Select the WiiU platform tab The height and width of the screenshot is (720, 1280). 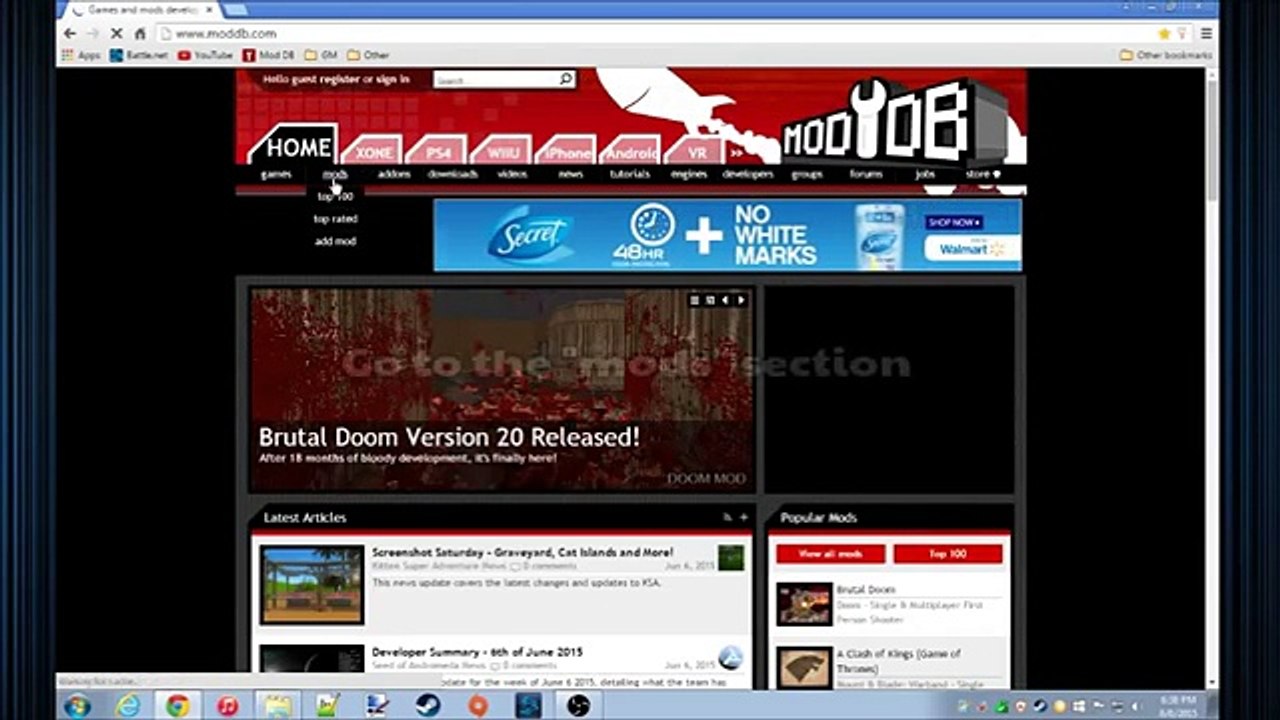[502, 152]
